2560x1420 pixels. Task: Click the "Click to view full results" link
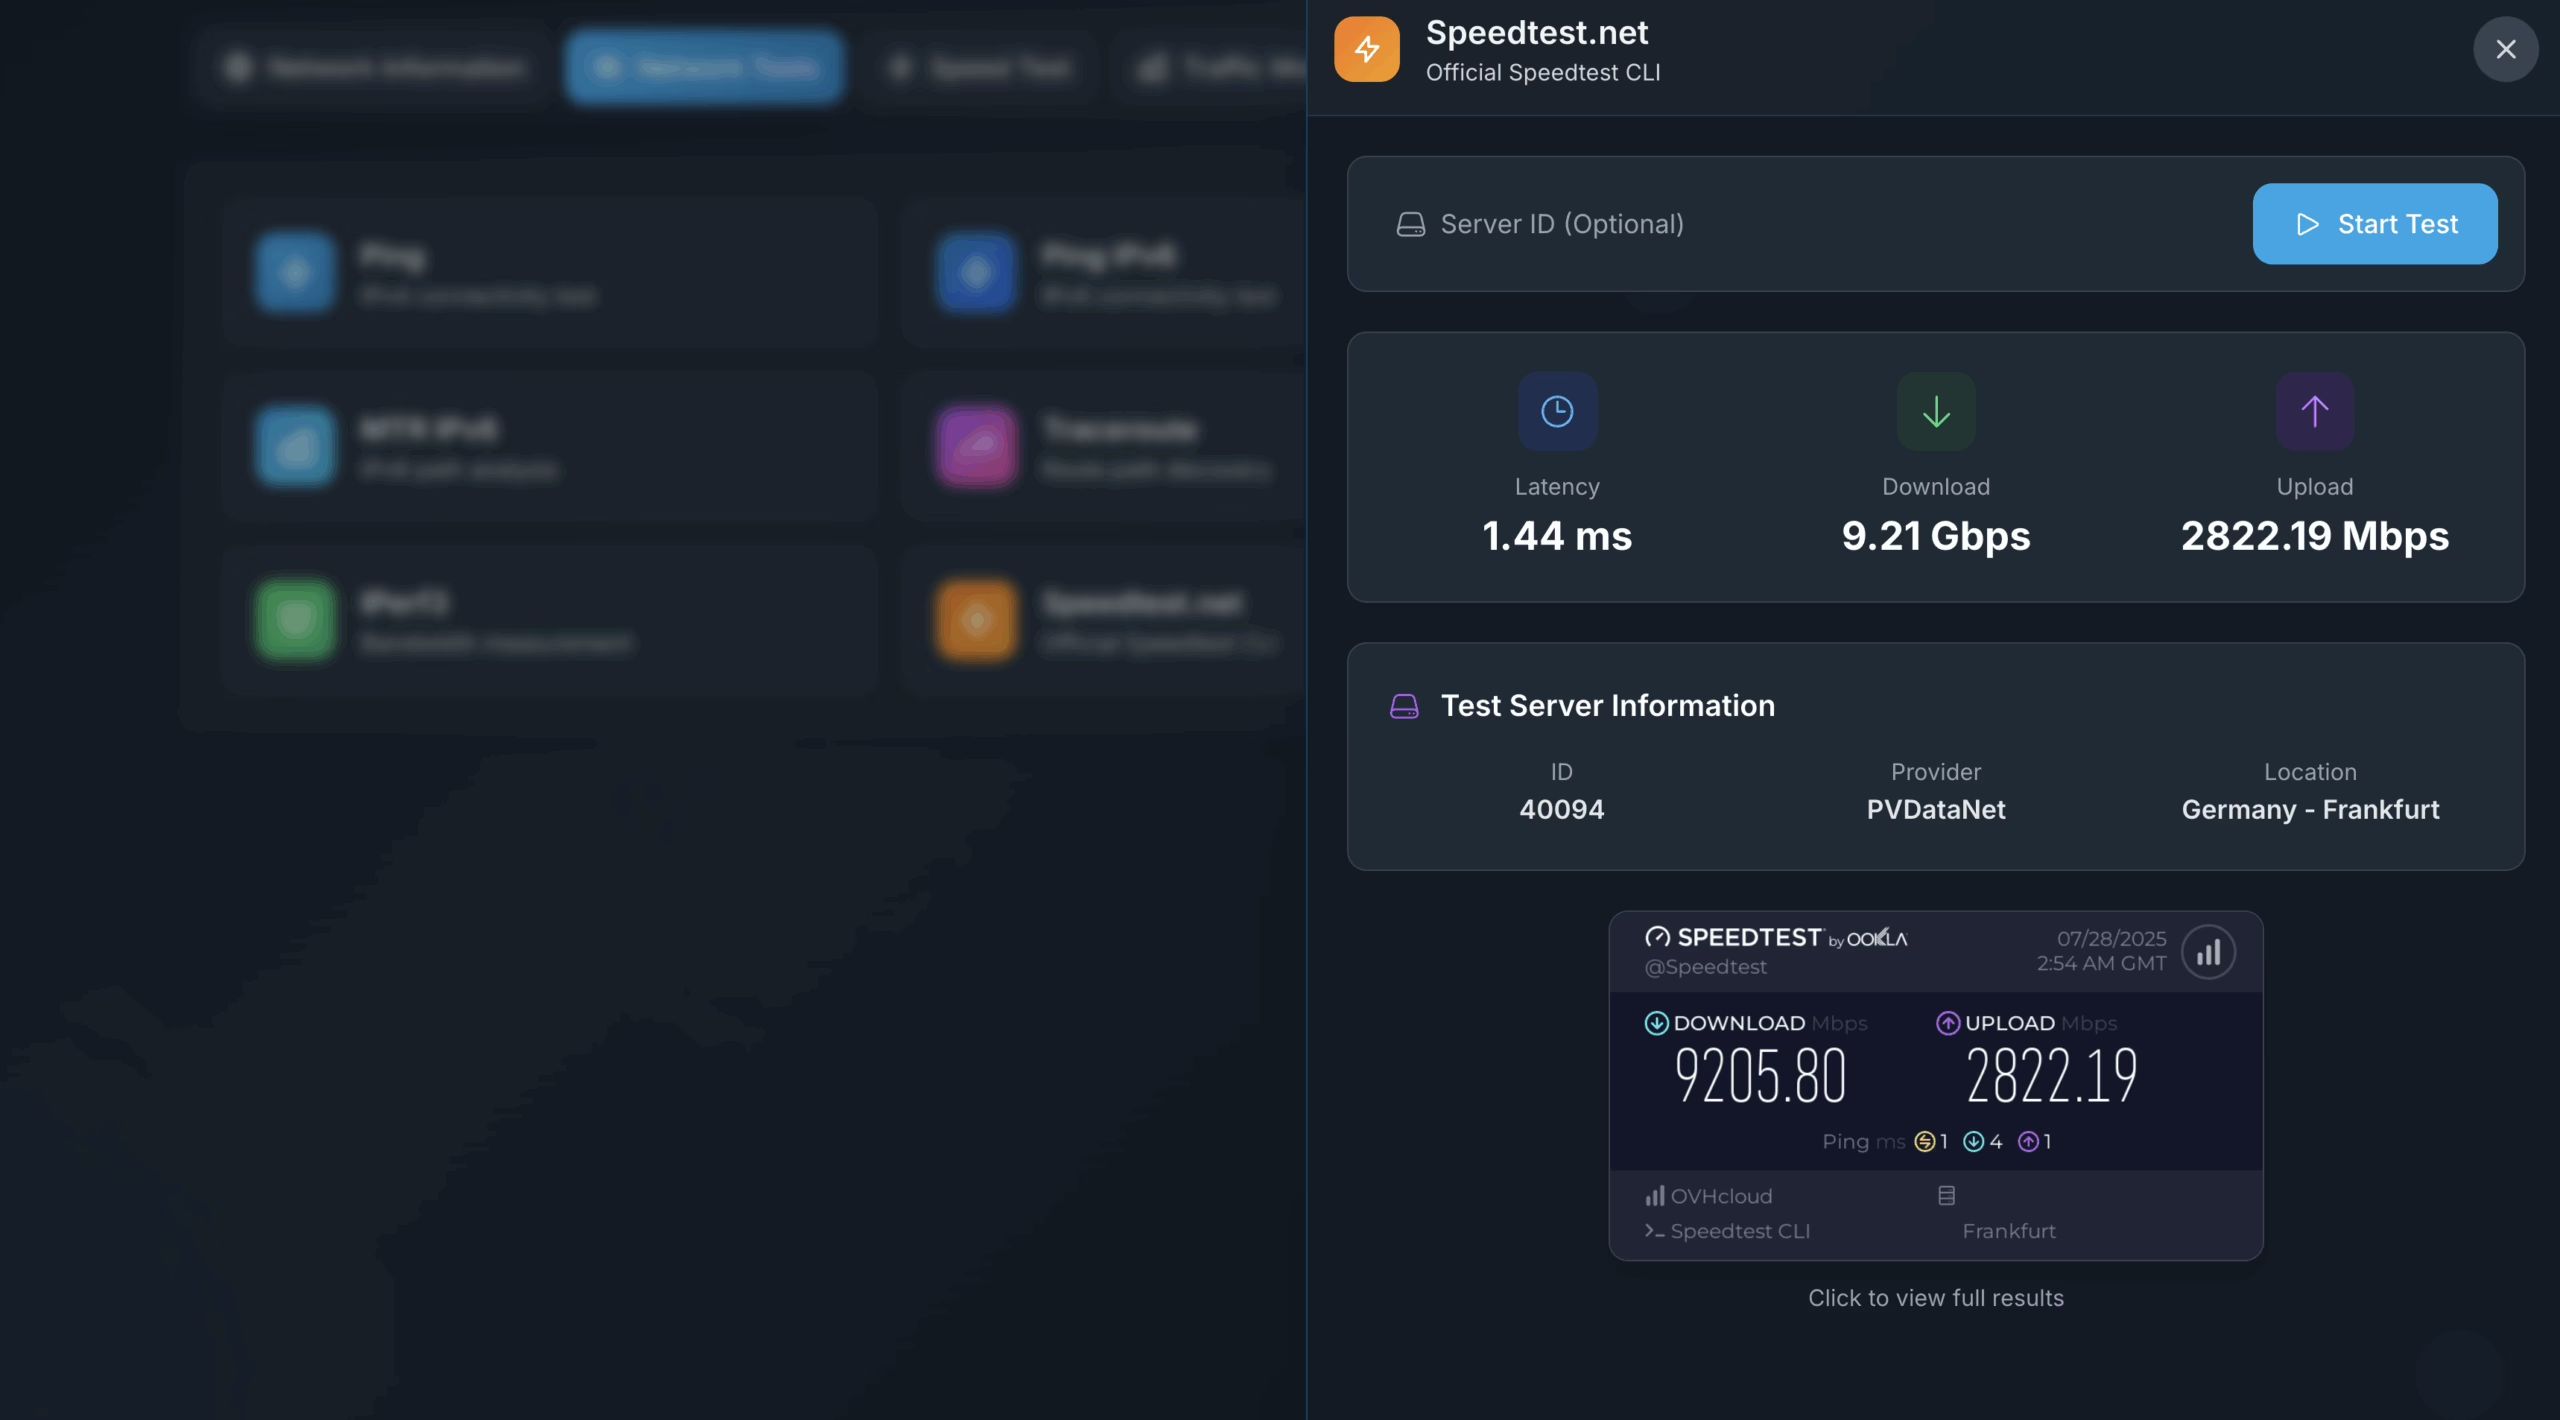coord(1935,1297)
